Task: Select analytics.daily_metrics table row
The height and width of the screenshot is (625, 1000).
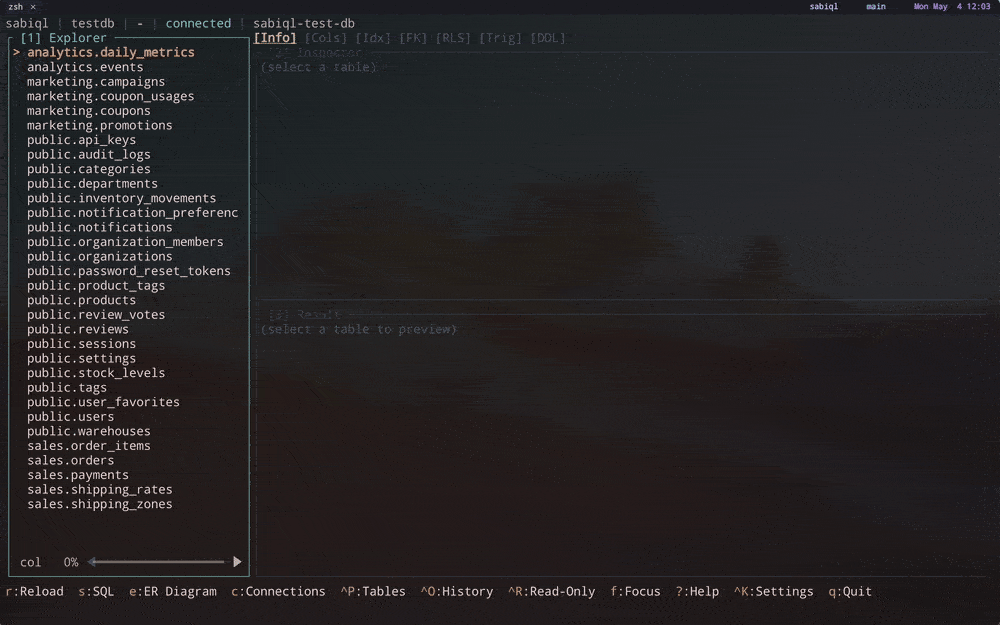Action: (110, 52)
